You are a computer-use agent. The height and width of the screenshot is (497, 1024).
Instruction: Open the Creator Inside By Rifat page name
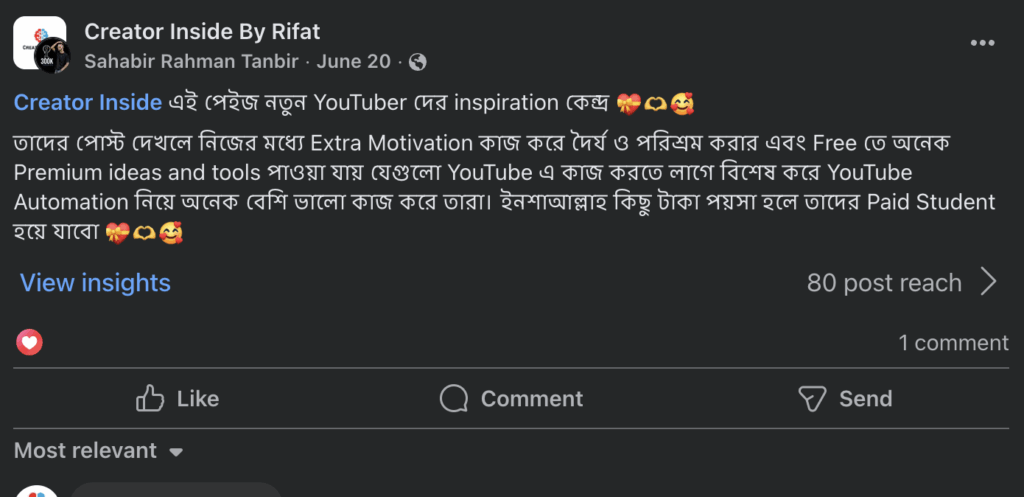pos(202,32)
